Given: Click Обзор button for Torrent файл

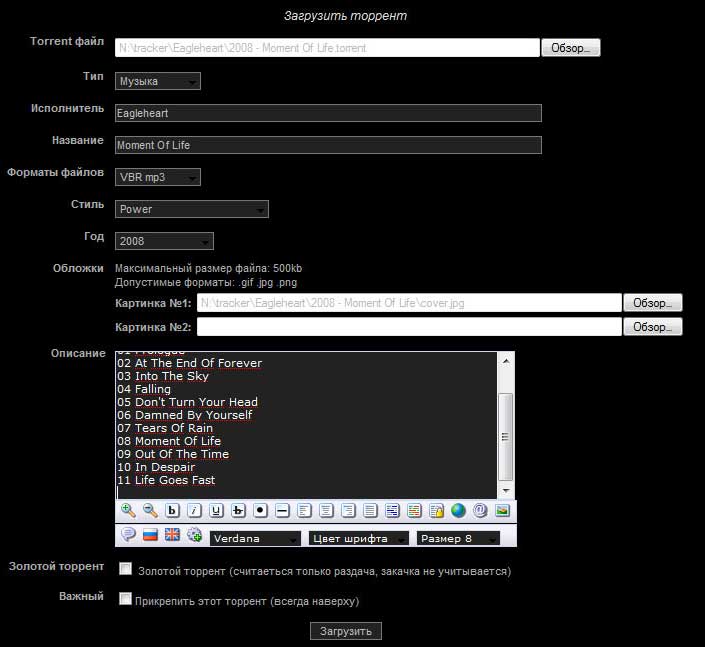Looking at the screenshot, I should 571,48.
